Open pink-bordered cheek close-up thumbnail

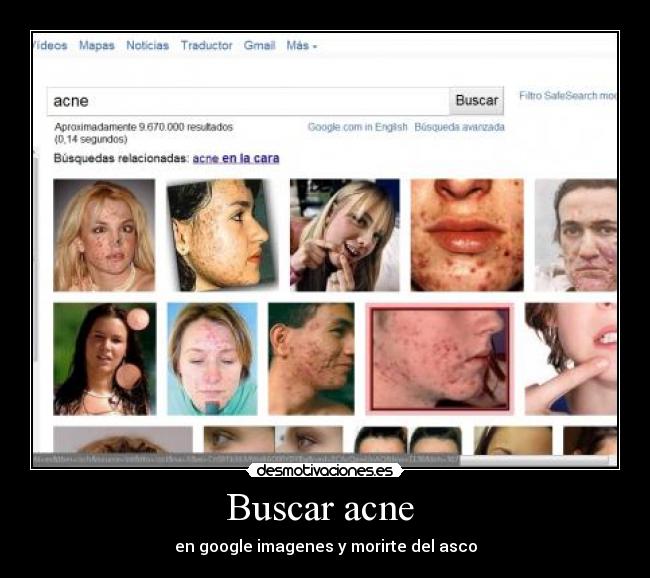440,359
